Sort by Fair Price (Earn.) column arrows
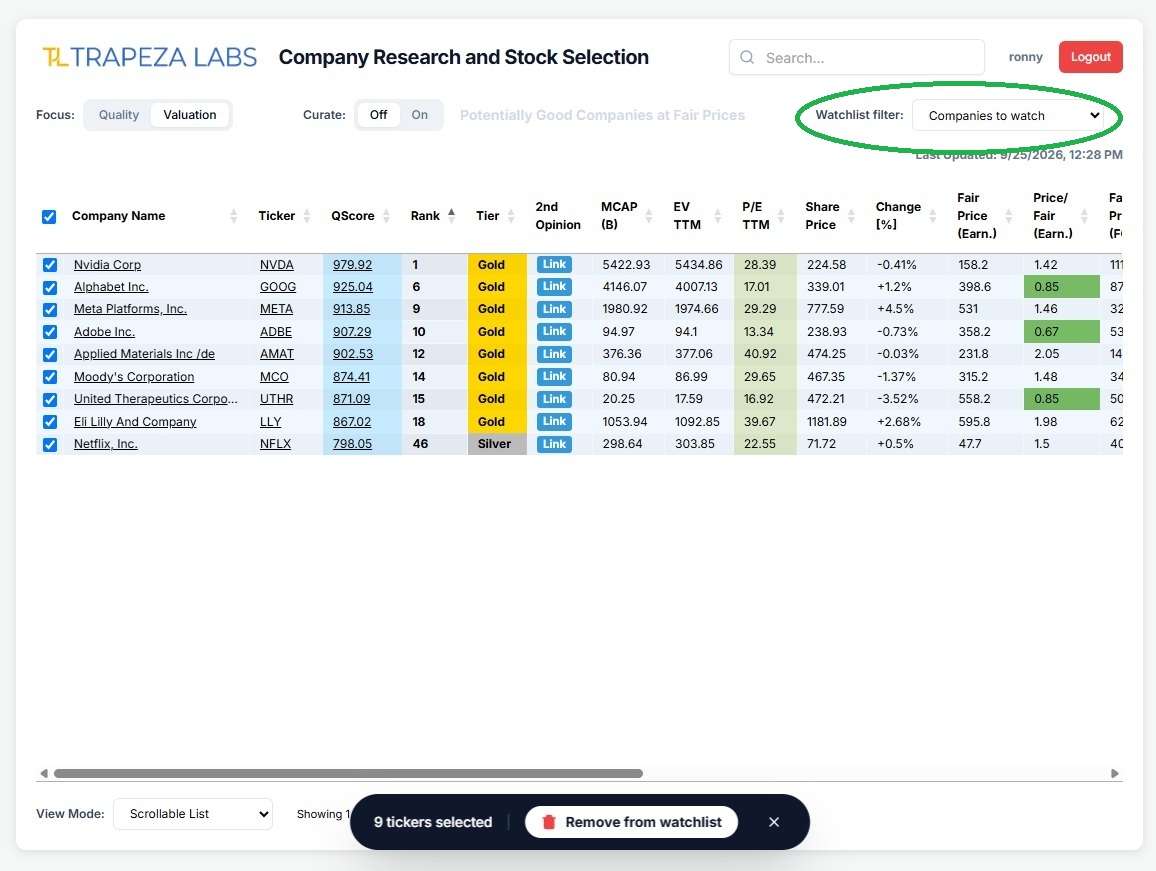The image size is (1156, 871). pyautogui.click(x=1009, y=216)
